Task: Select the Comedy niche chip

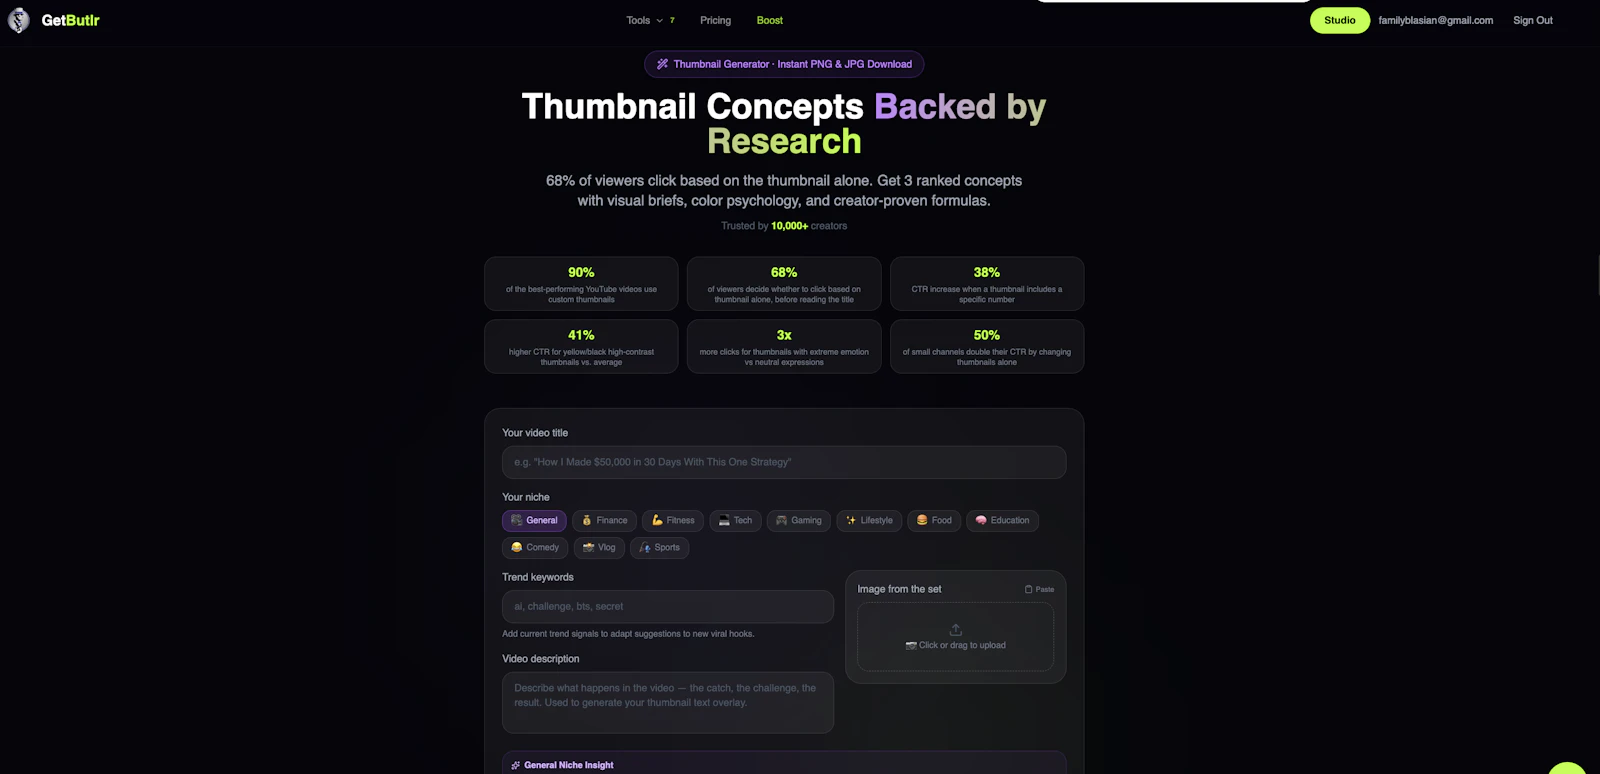Action: click(x=535, y=547)
